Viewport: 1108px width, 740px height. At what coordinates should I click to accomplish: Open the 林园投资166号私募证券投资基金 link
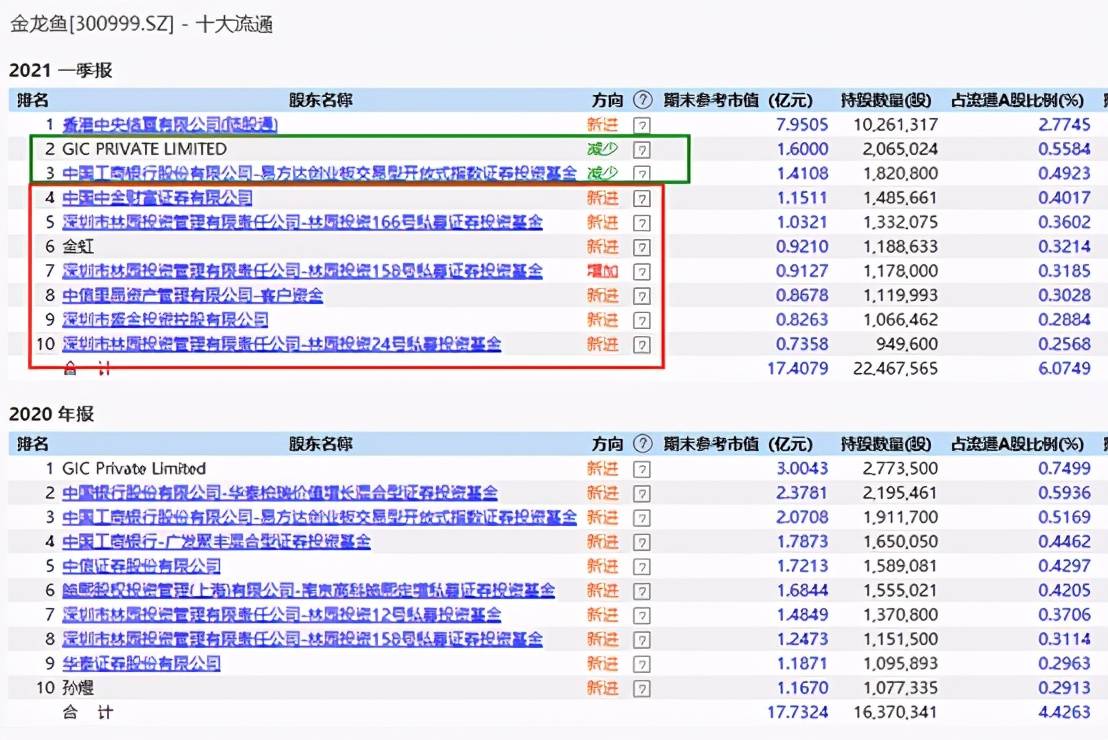(302, 222)
